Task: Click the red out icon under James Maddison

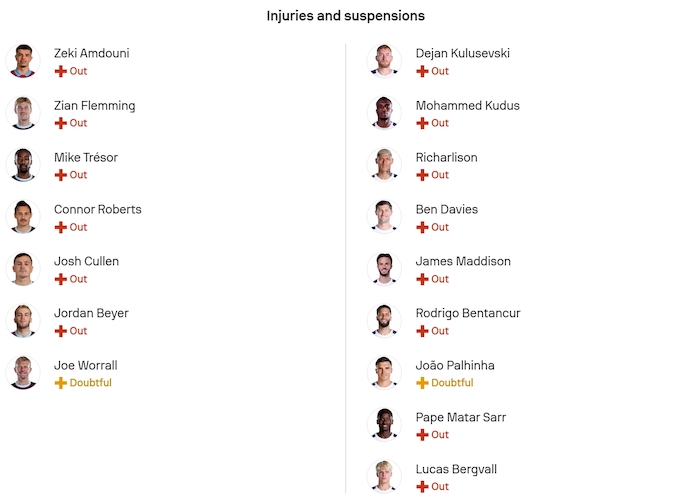Action: pyautogui.click(x=422, y=279)
